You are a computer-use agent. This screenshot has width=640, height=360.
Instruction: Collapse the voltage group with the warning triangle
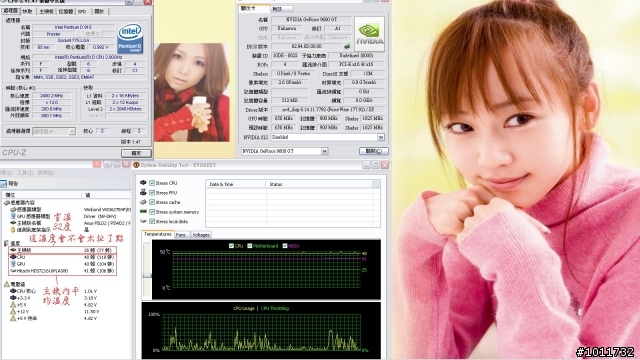tap(7, 284)
